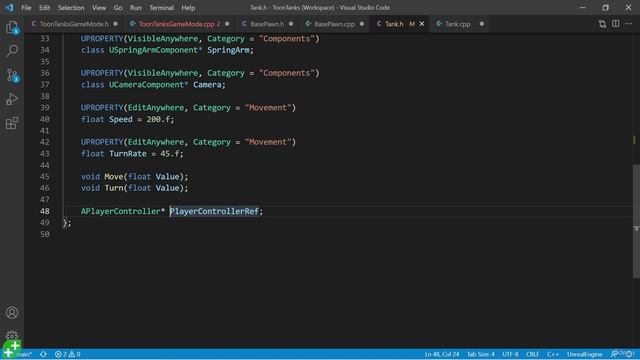This screenshot has height=360, width=640.
Task: Open the Run and Debug view
Action: pyautogui.click(x=12, y=99)
